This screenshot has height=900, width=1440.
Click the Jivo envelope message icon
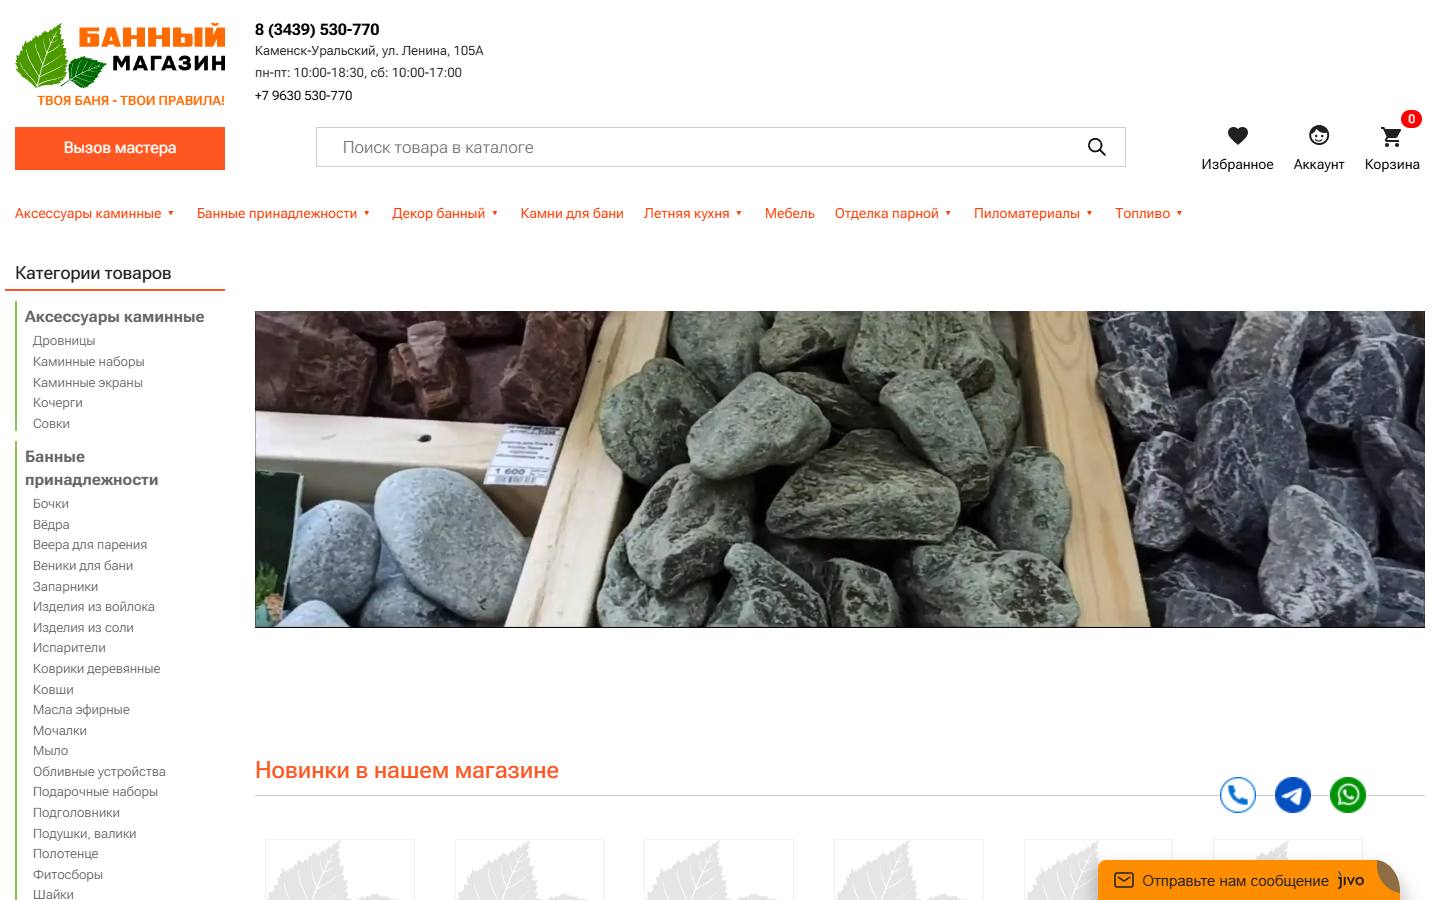(1124, 880)
